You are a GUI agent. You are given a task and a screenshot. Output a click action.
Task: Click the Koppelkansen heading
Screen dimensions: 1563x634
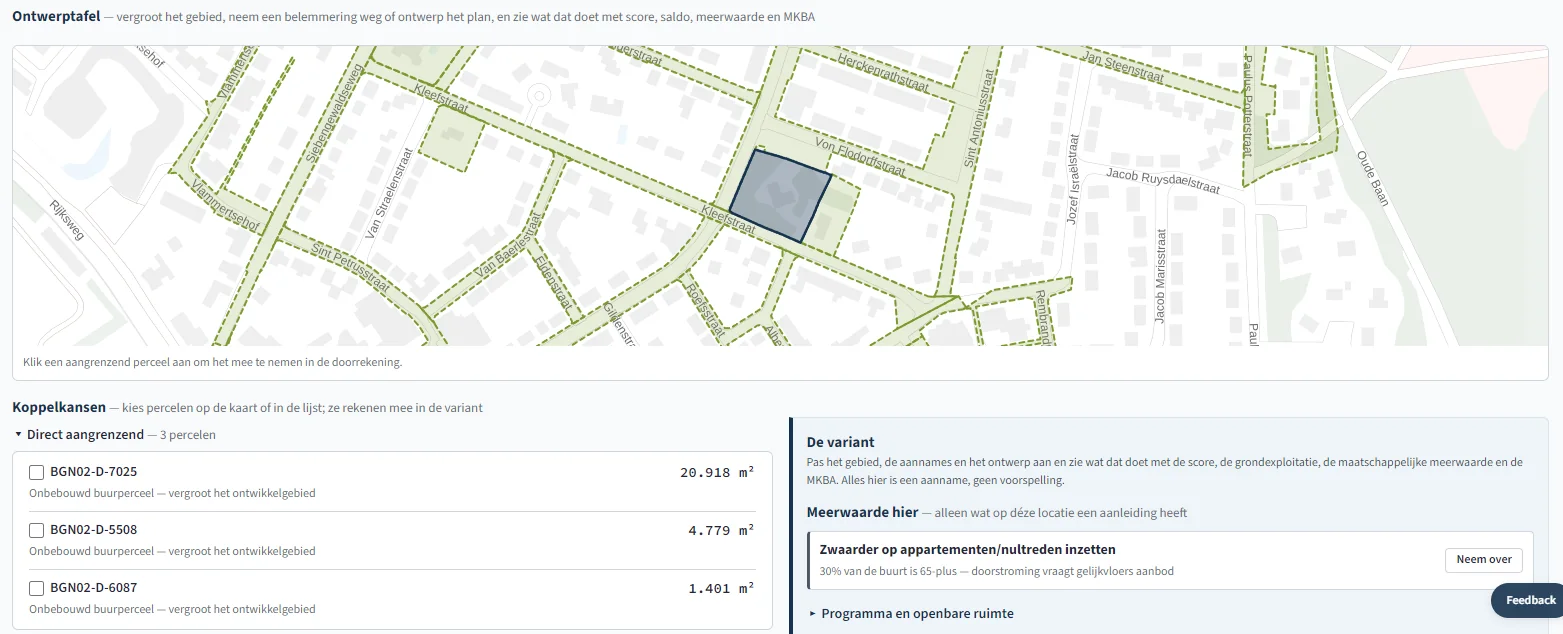(59, 407)
